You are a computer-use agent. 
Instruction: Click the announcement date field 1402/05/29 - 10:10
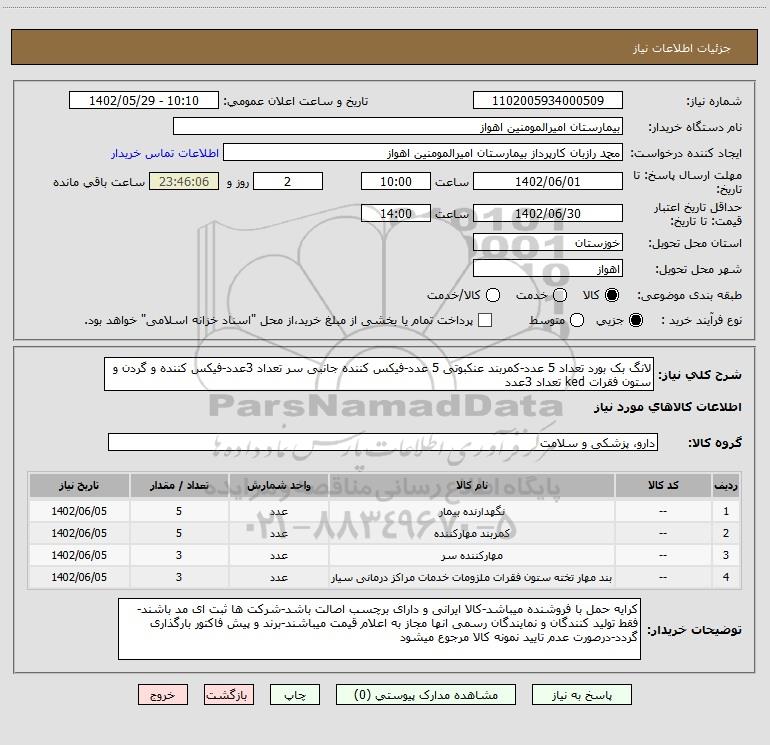[x=144, y=101]
